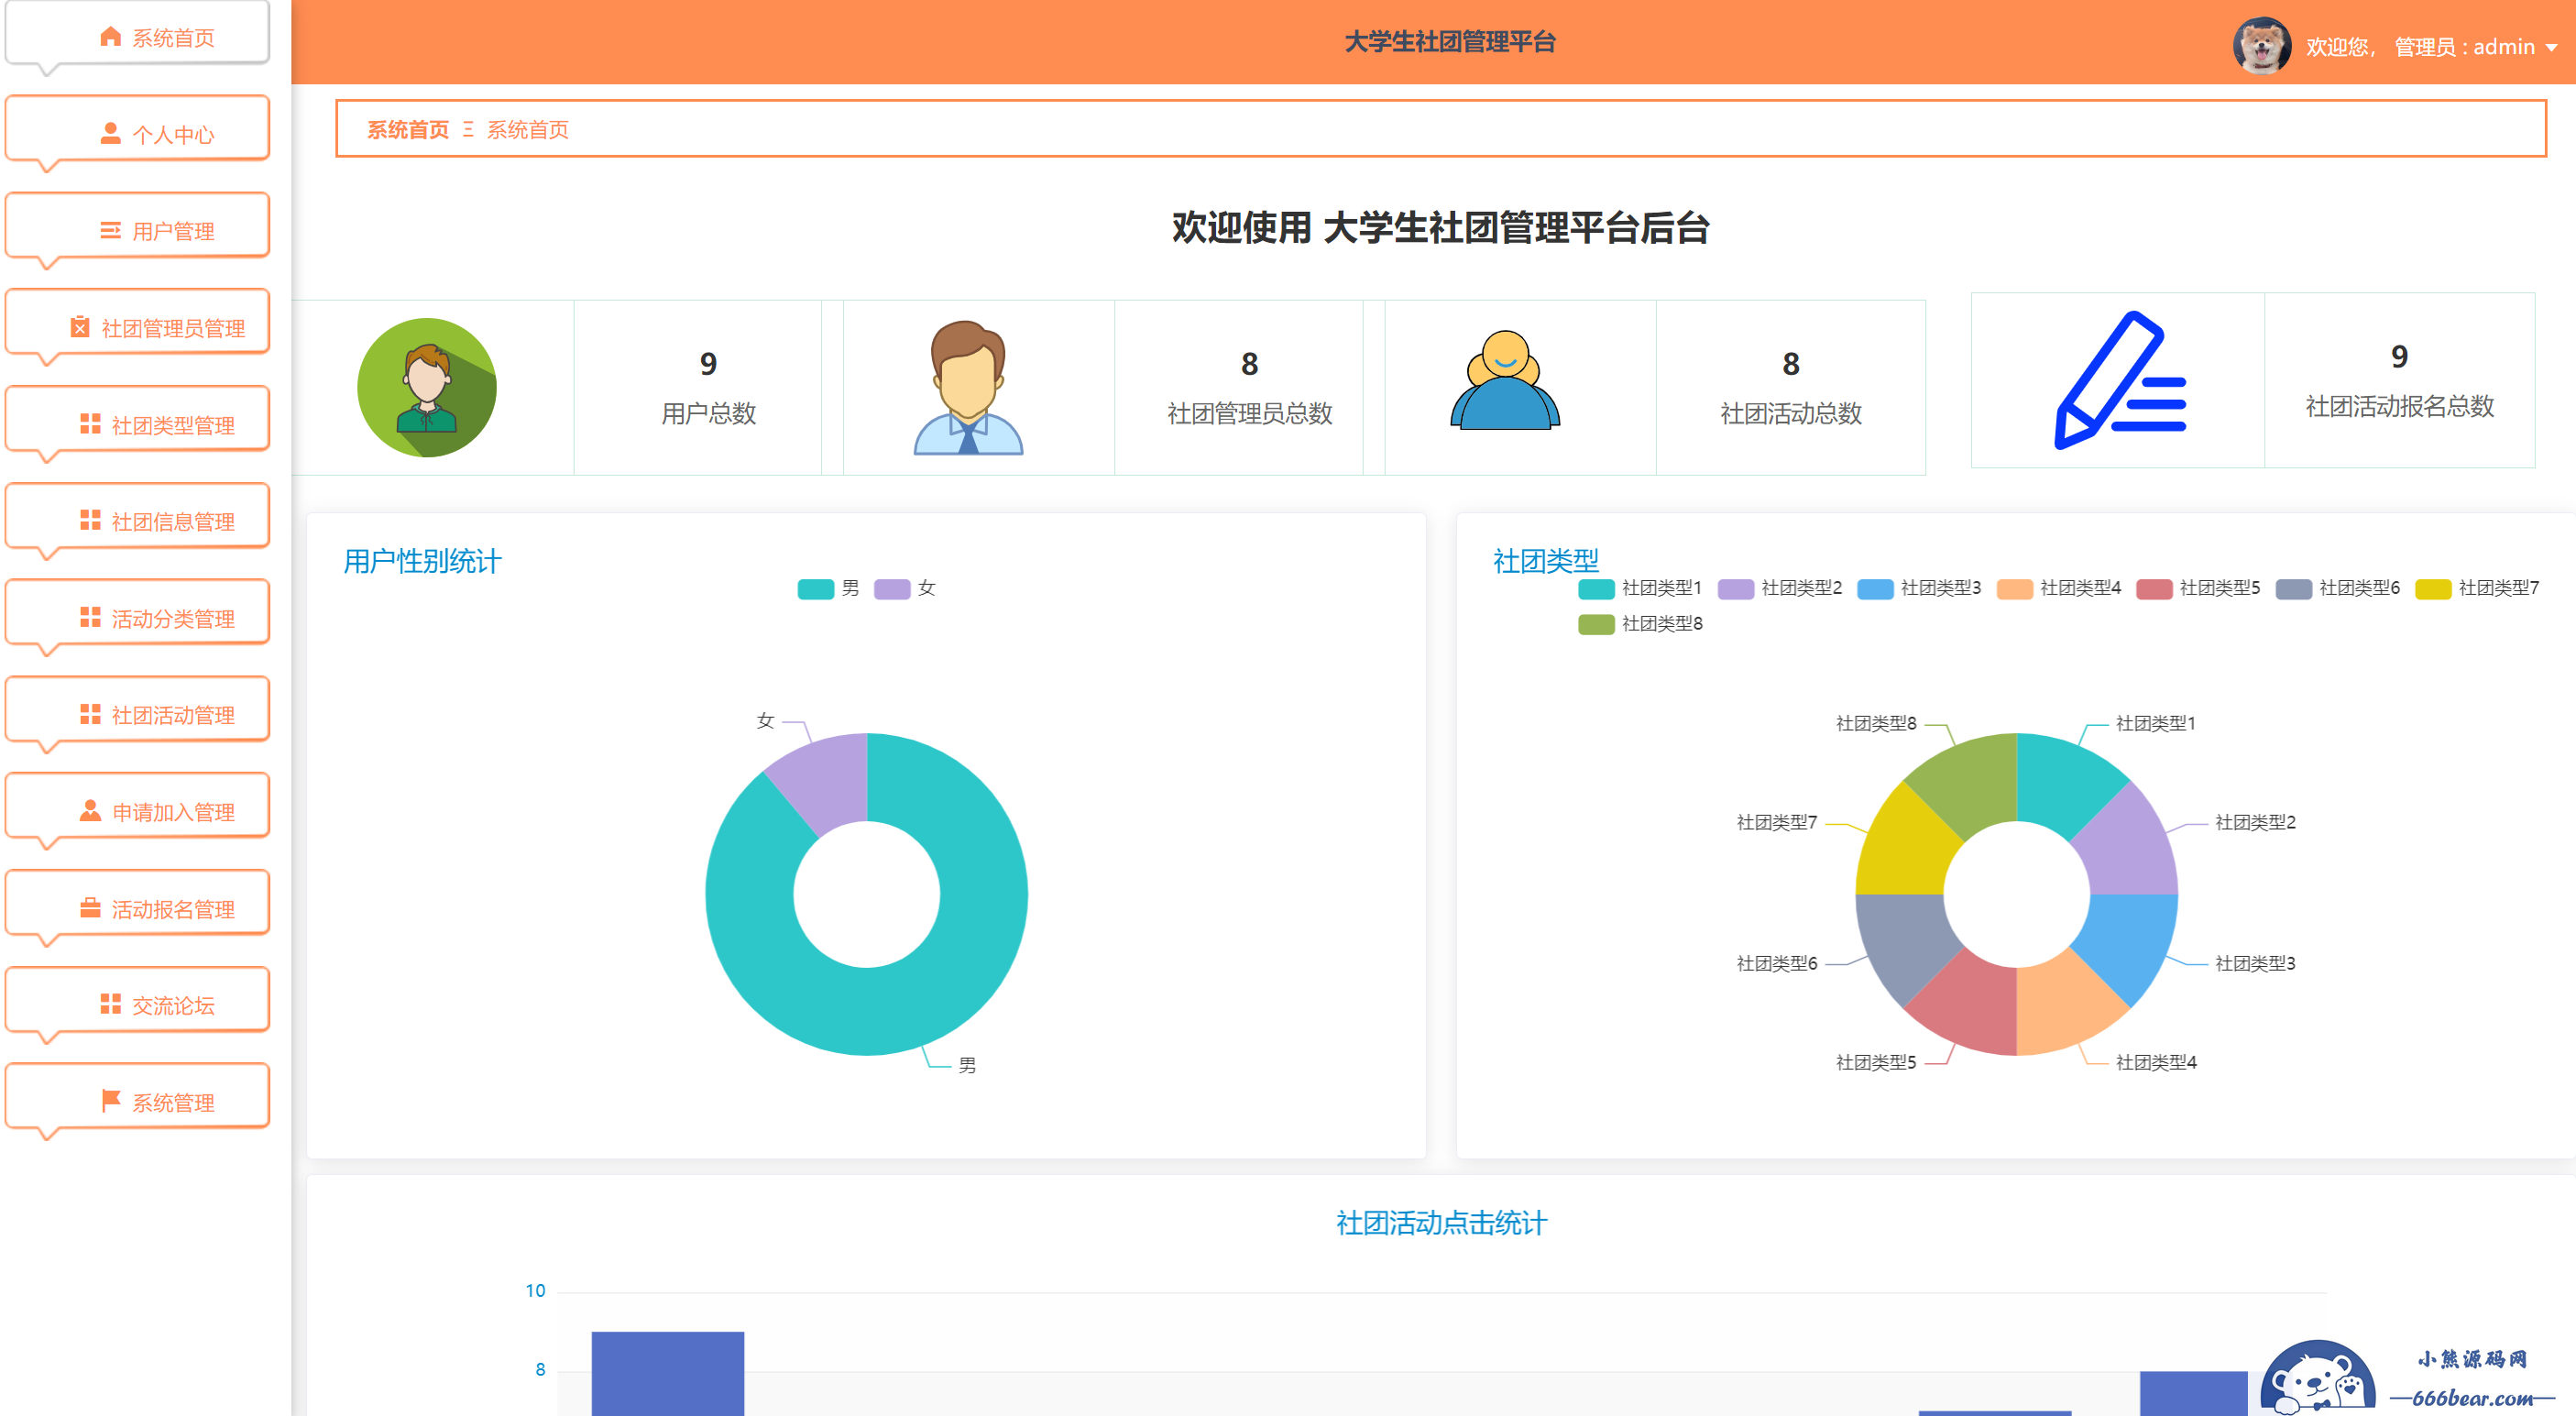
Task: Click the second 系统首页 breadcrumb item
Action: [528, 129]
